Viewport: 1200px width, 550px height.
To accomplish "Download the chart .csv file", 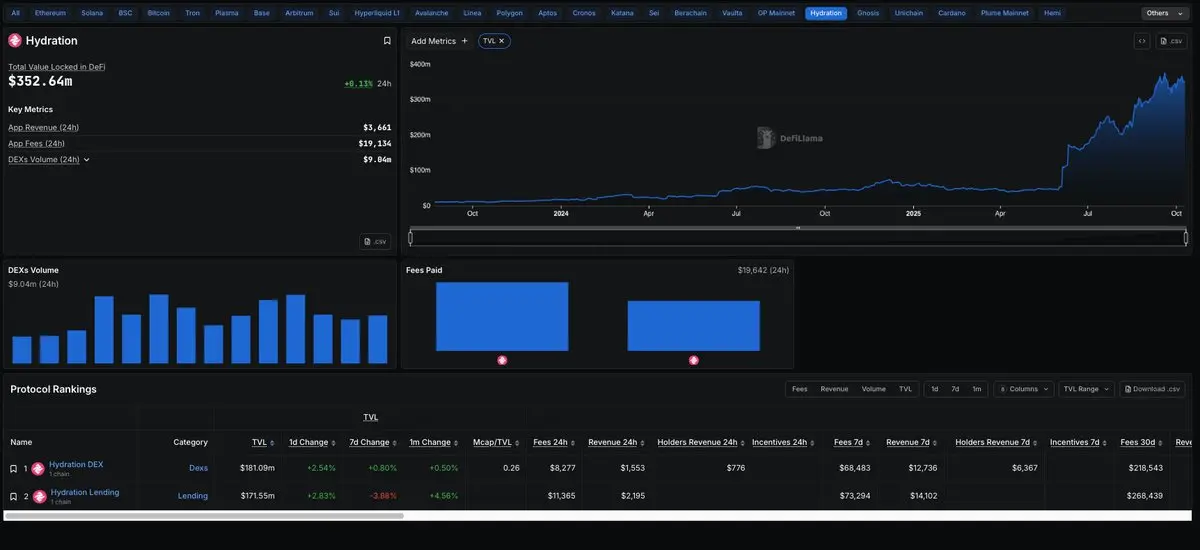I will (x=1172, y=41).
